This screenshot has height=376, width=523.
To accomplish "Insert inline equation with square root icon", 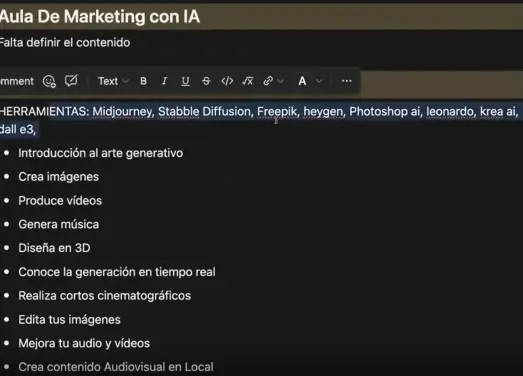I will pyautogui.click(x=248, y=81).
